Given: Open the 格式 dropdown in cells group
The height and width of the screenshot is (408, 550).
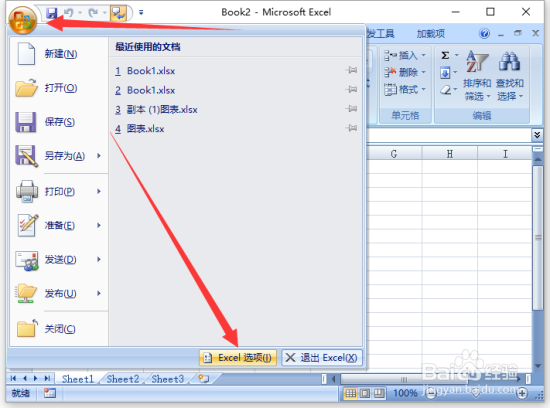Looking at the screenshot, I should [404, 89].
